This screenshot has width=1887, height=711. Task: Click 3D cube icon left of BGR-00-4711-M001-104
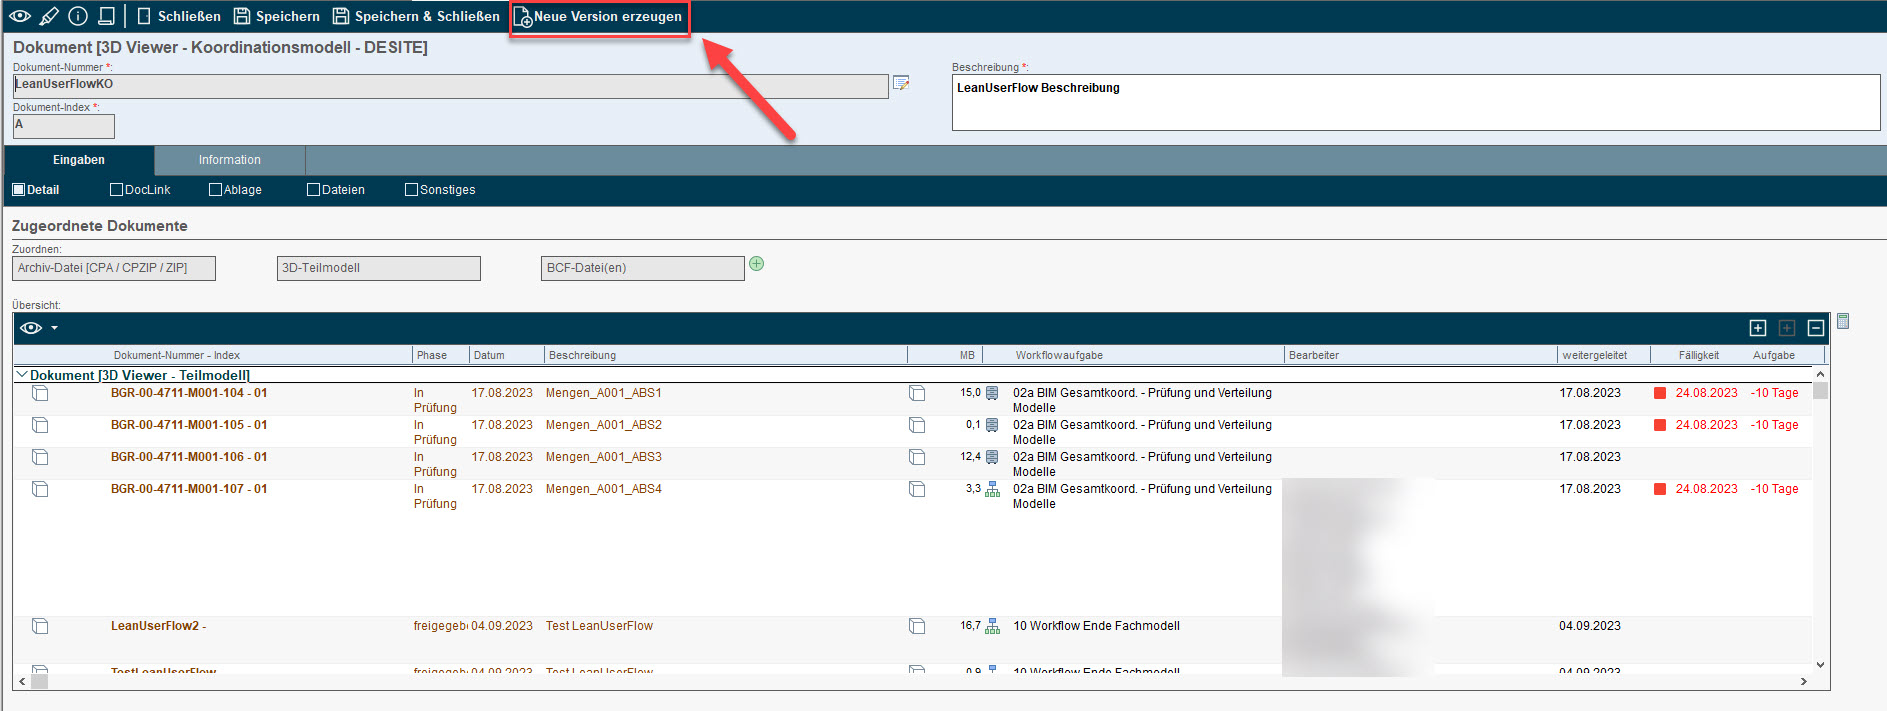pyautogui.click(x=40, y=393)
